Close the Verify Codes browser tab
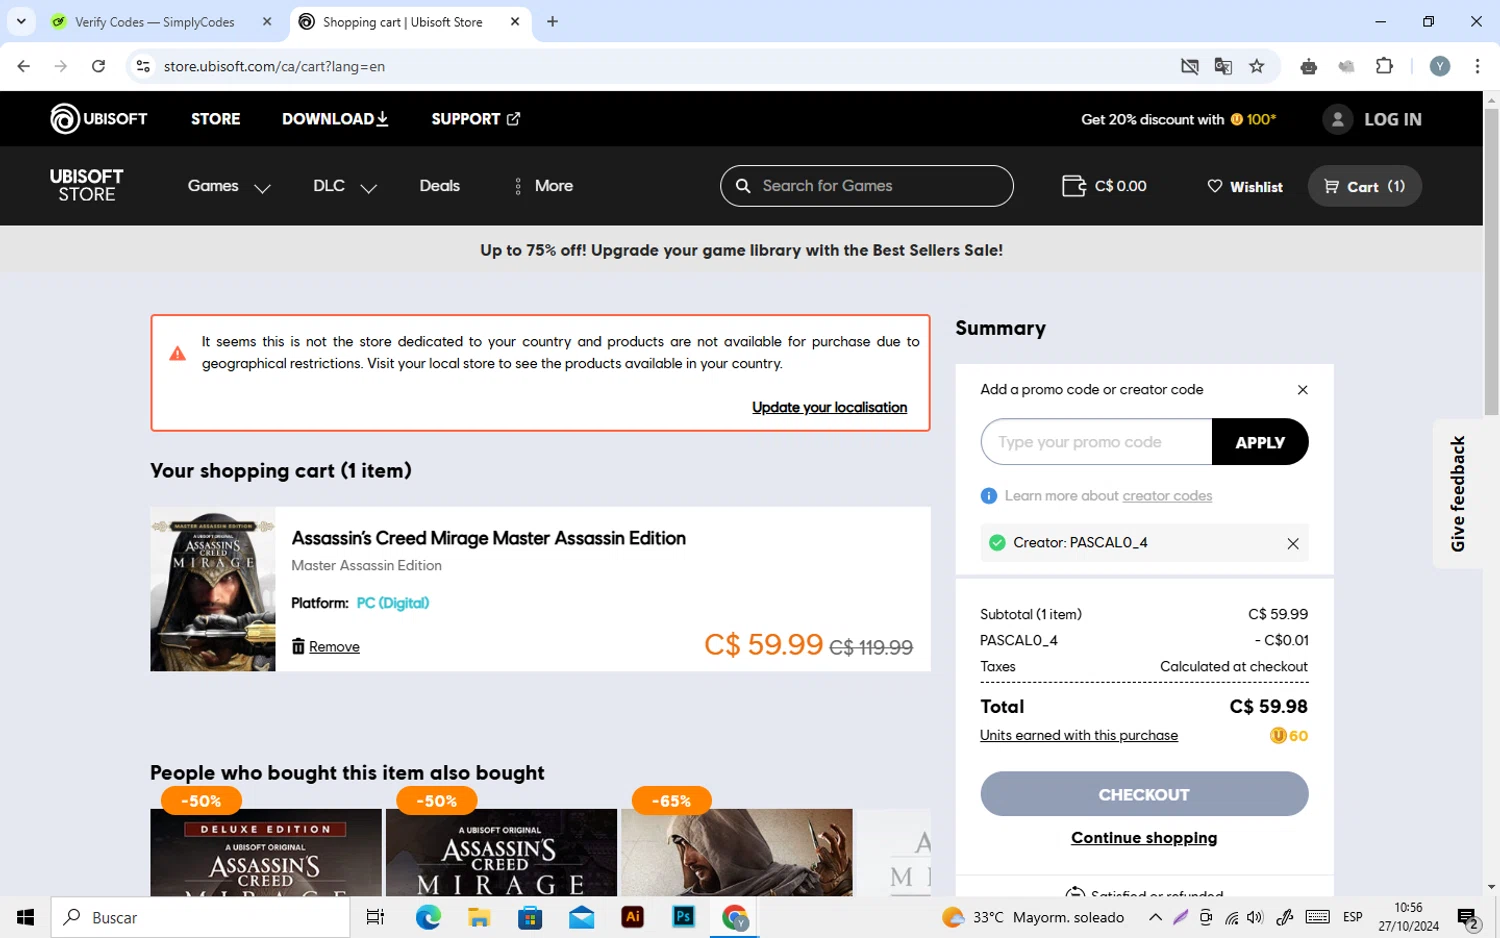Screen dimensions: 1500x938 (267, 22)
